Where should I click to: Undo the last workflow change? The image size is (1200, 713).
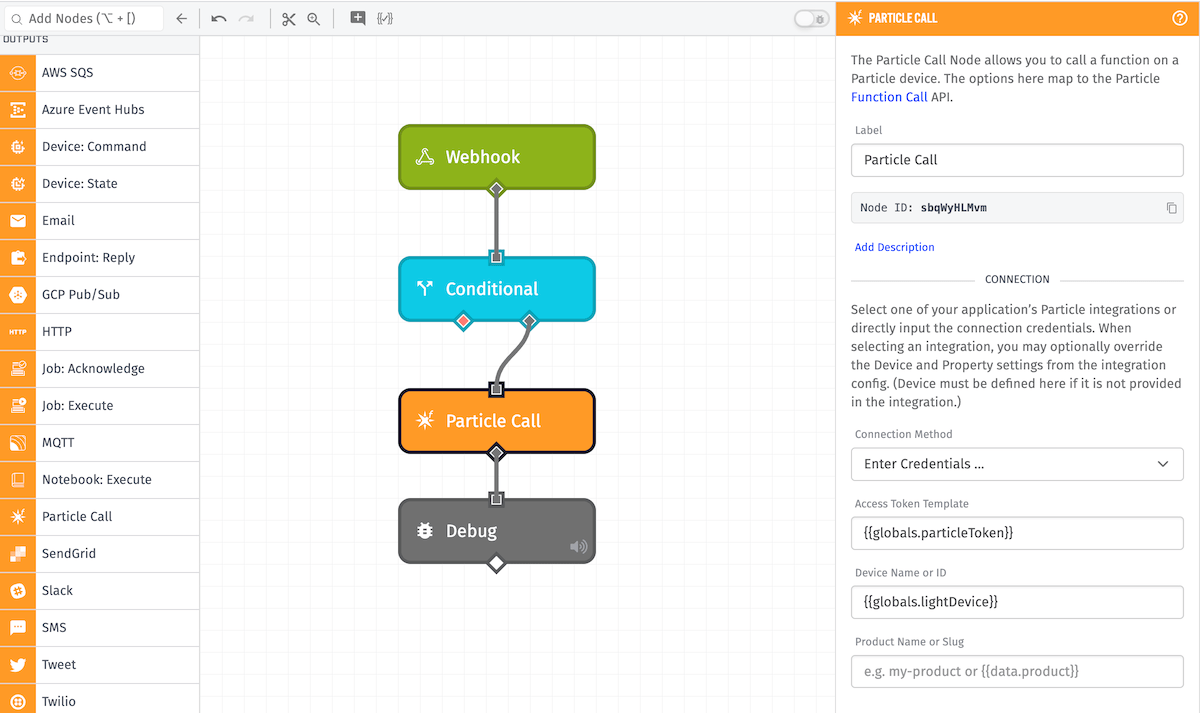click(x=219, y=18)
